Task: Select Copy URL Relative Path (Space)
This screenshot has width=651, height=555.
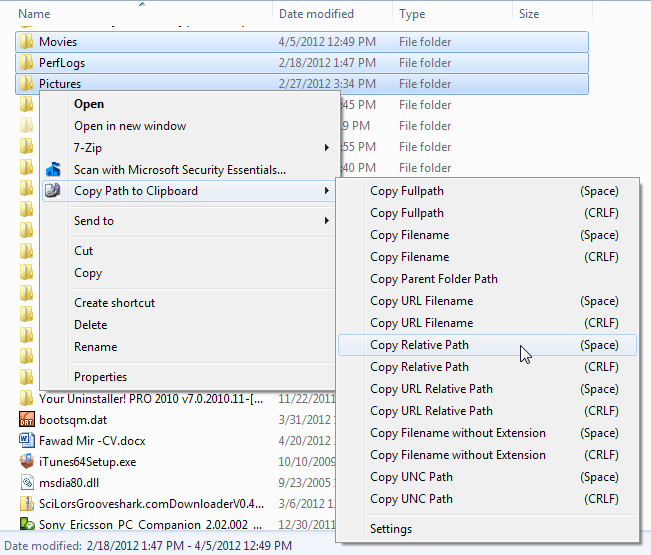Action: point(487,389)
